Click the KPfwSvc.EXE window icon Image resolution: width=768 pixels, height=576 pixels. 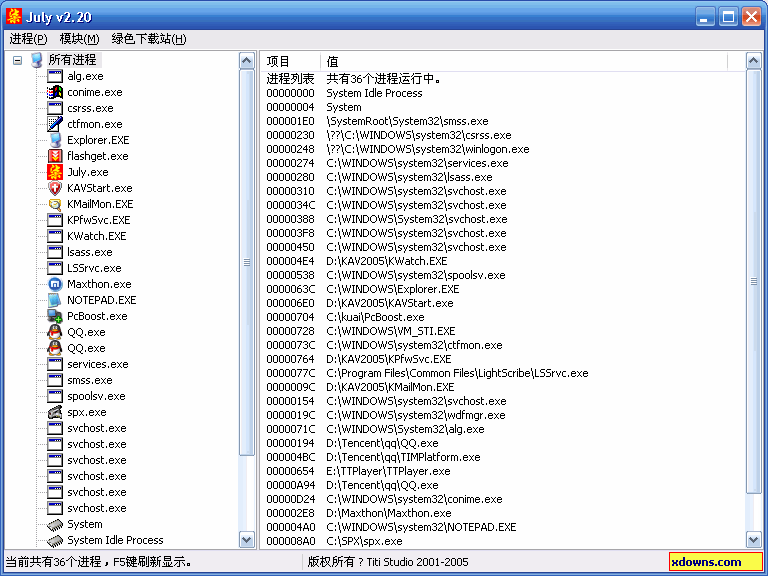click(x=55, y=220)
